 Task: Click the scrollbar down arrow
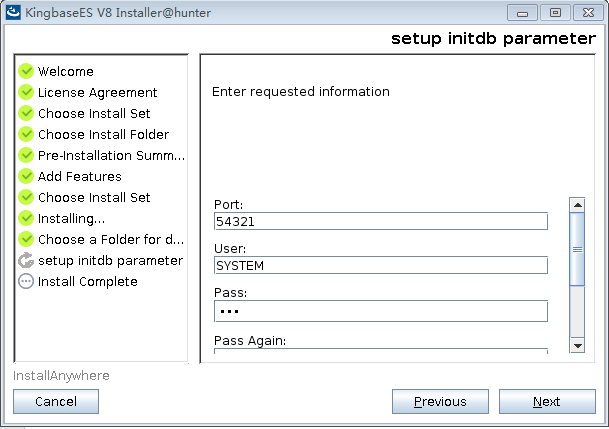576,345
